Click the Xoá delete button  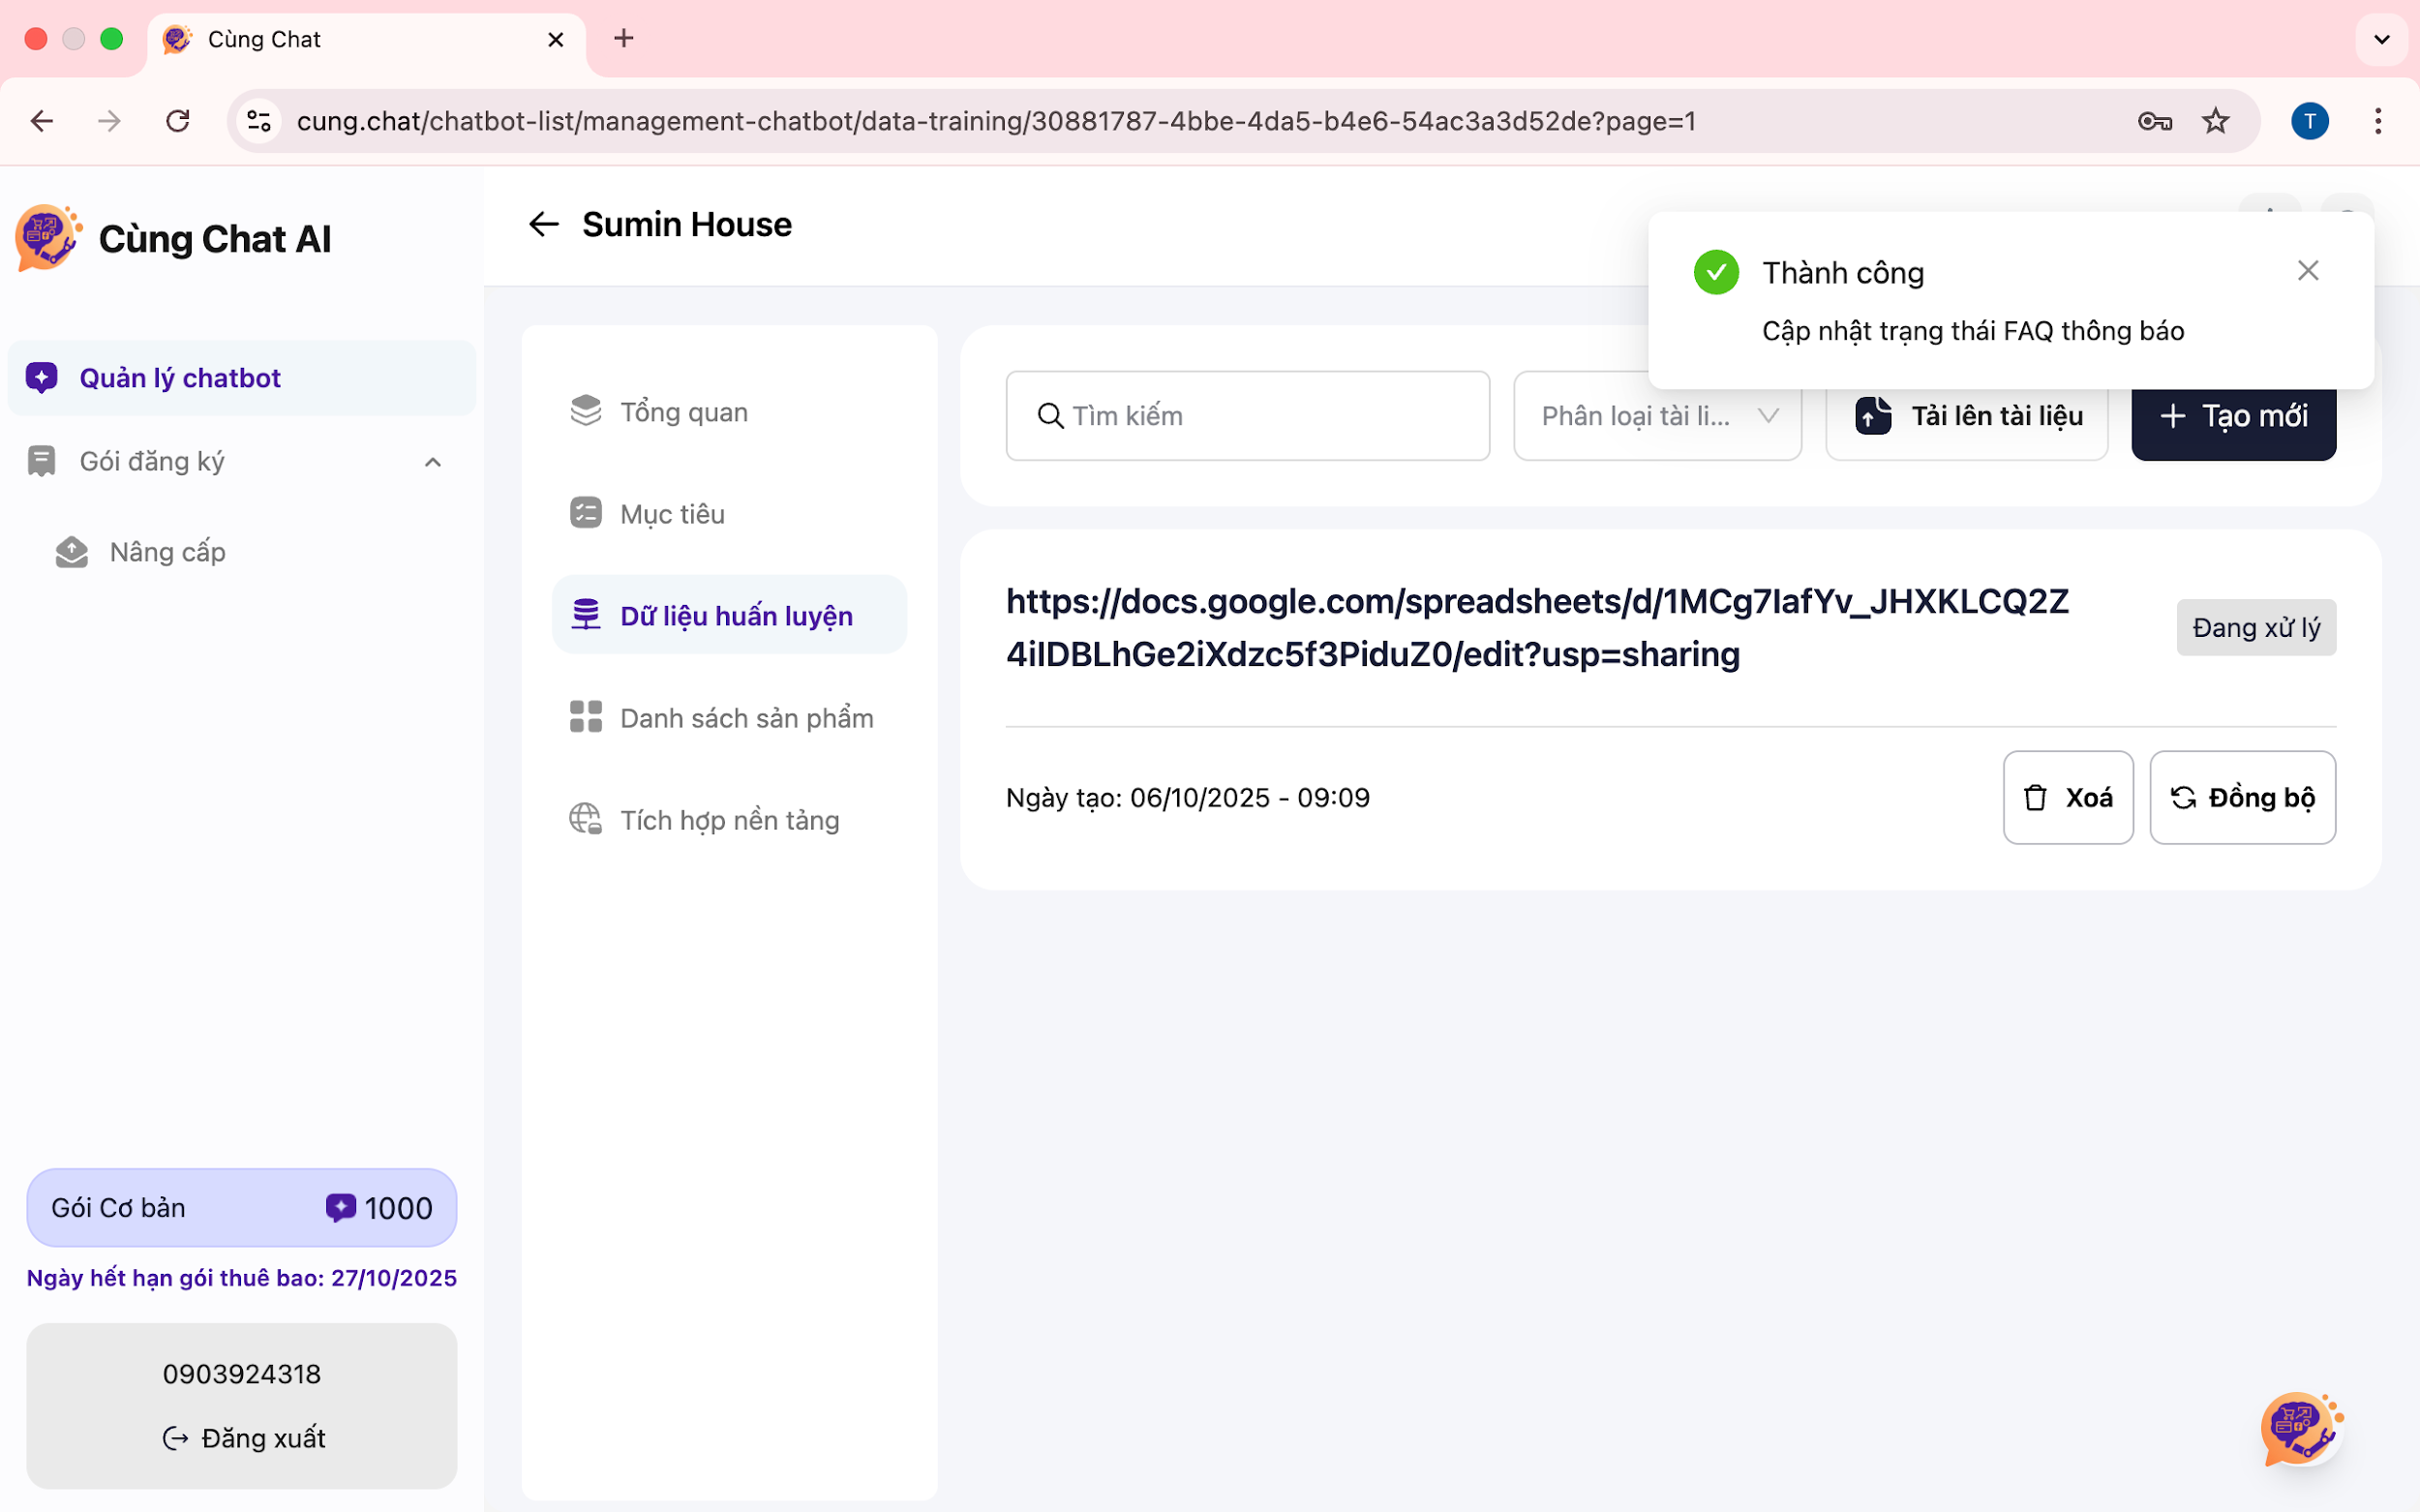tap(2067, 798)
